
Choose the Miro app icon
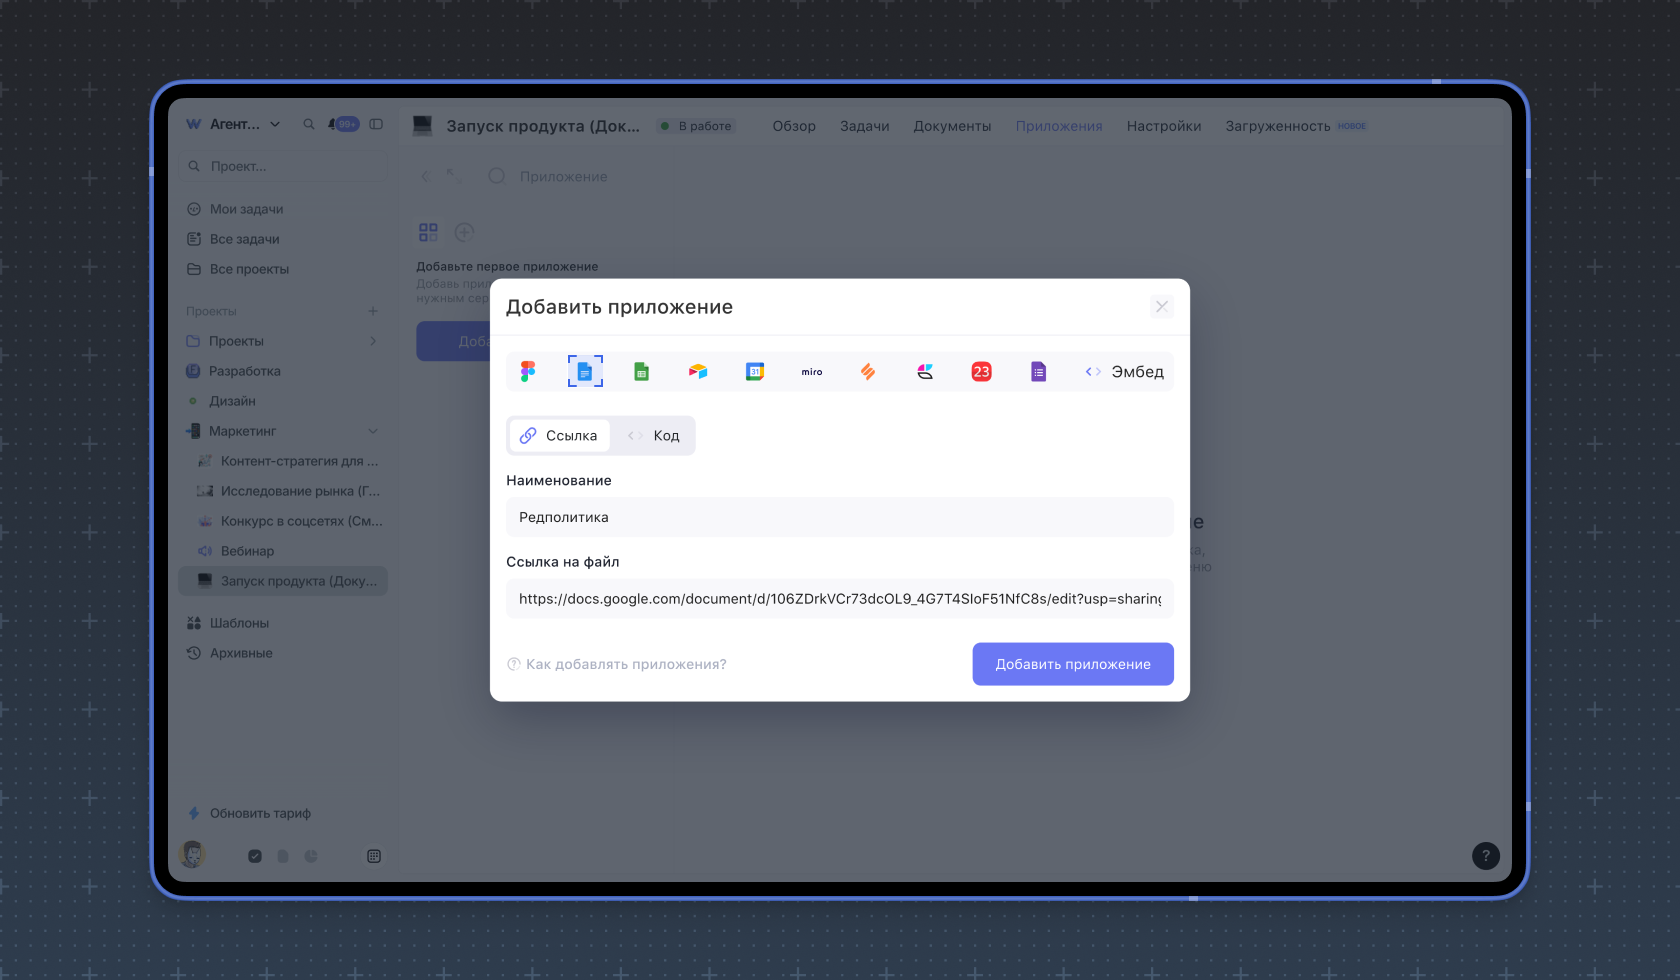tap(812, 372)
